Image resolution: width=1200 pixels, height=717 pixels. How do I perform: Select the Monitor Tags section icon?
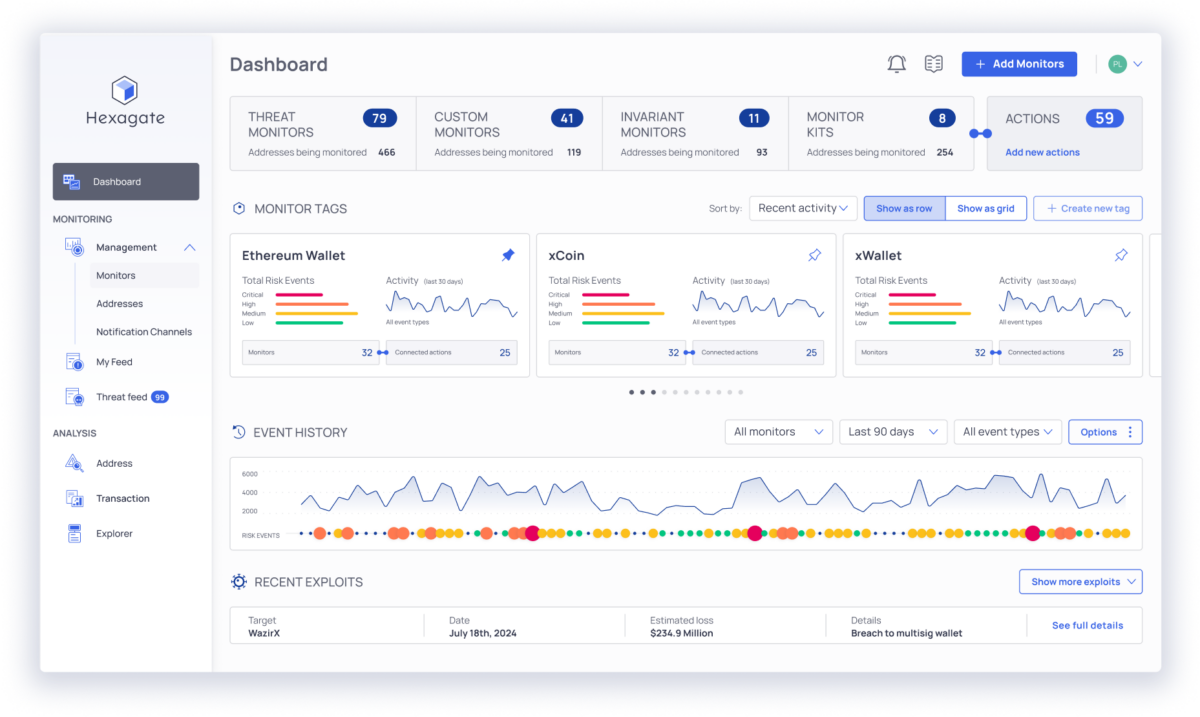tap(238, 208)
